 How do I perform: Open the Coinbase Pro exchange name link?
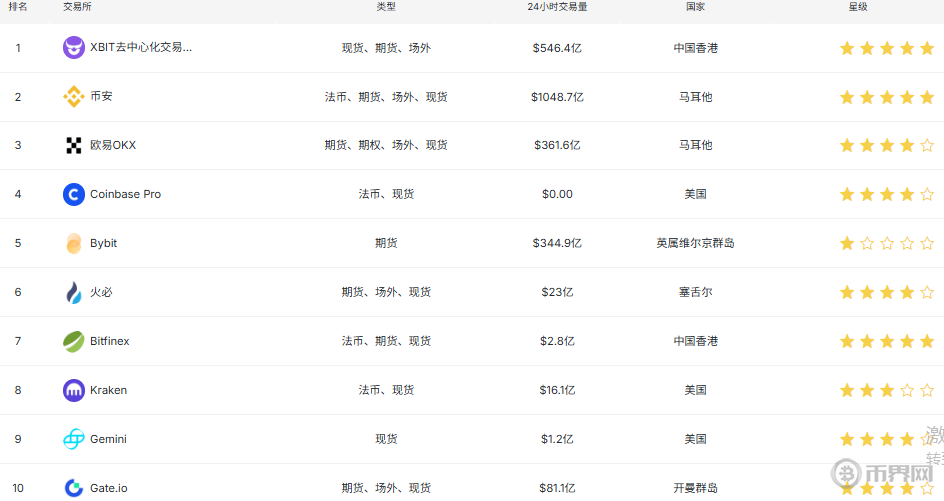coord(125,194)
